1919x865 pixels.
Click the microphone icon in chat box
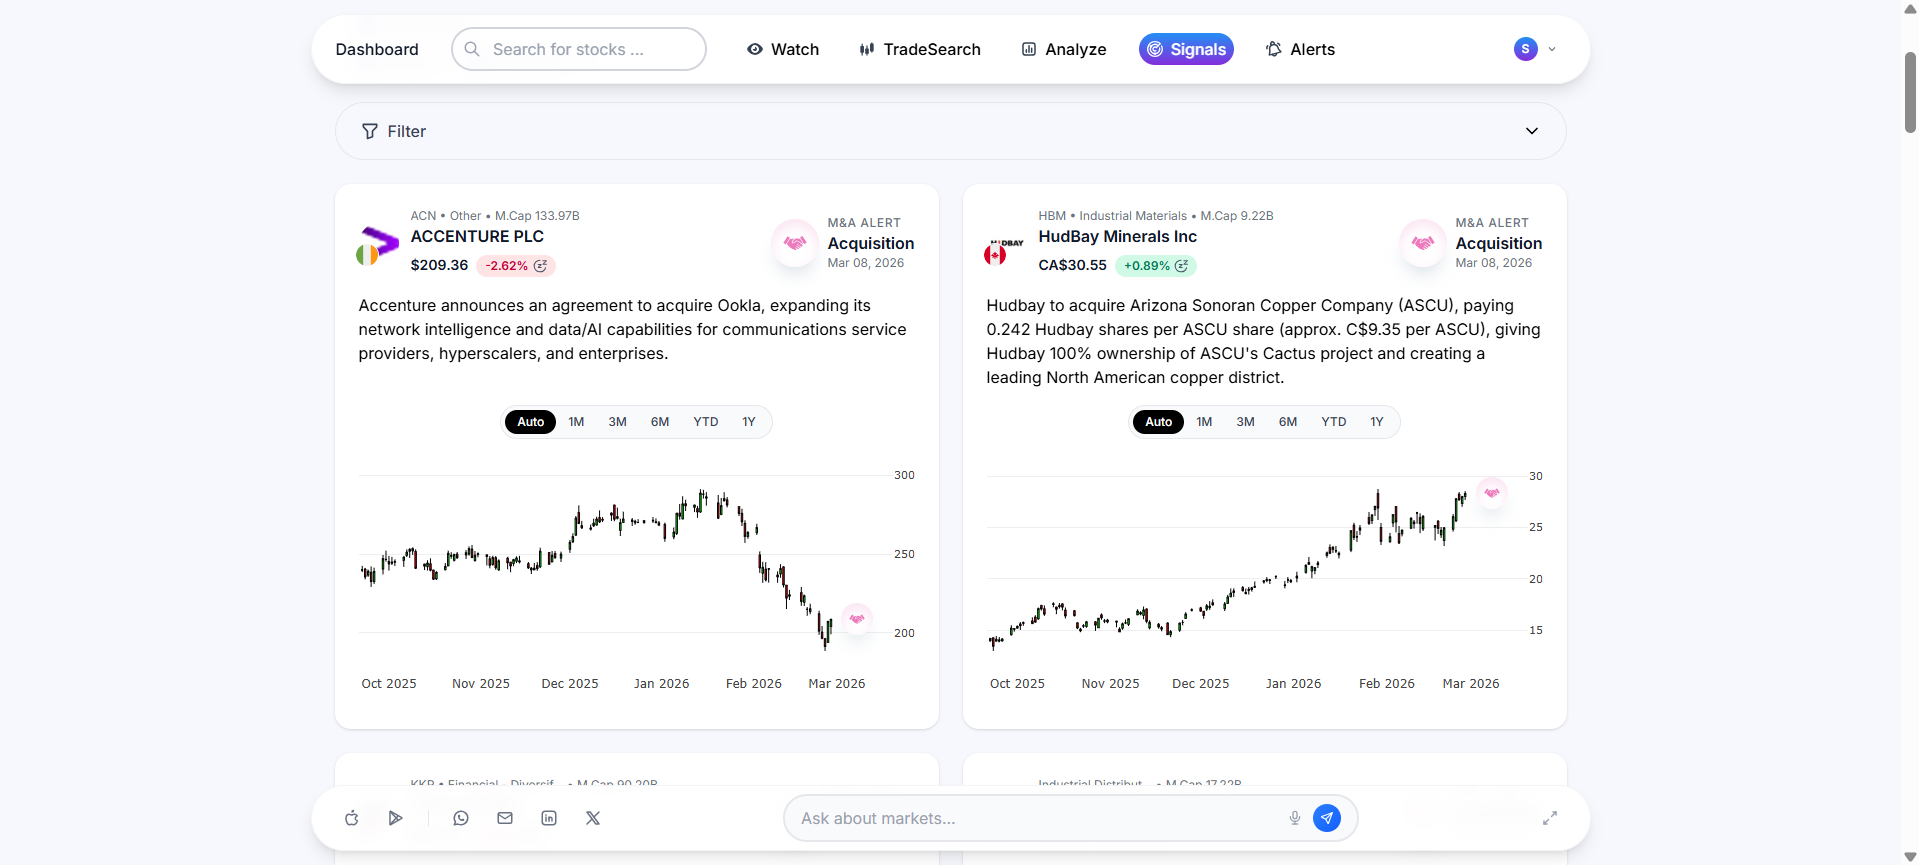pos(1295,818)
